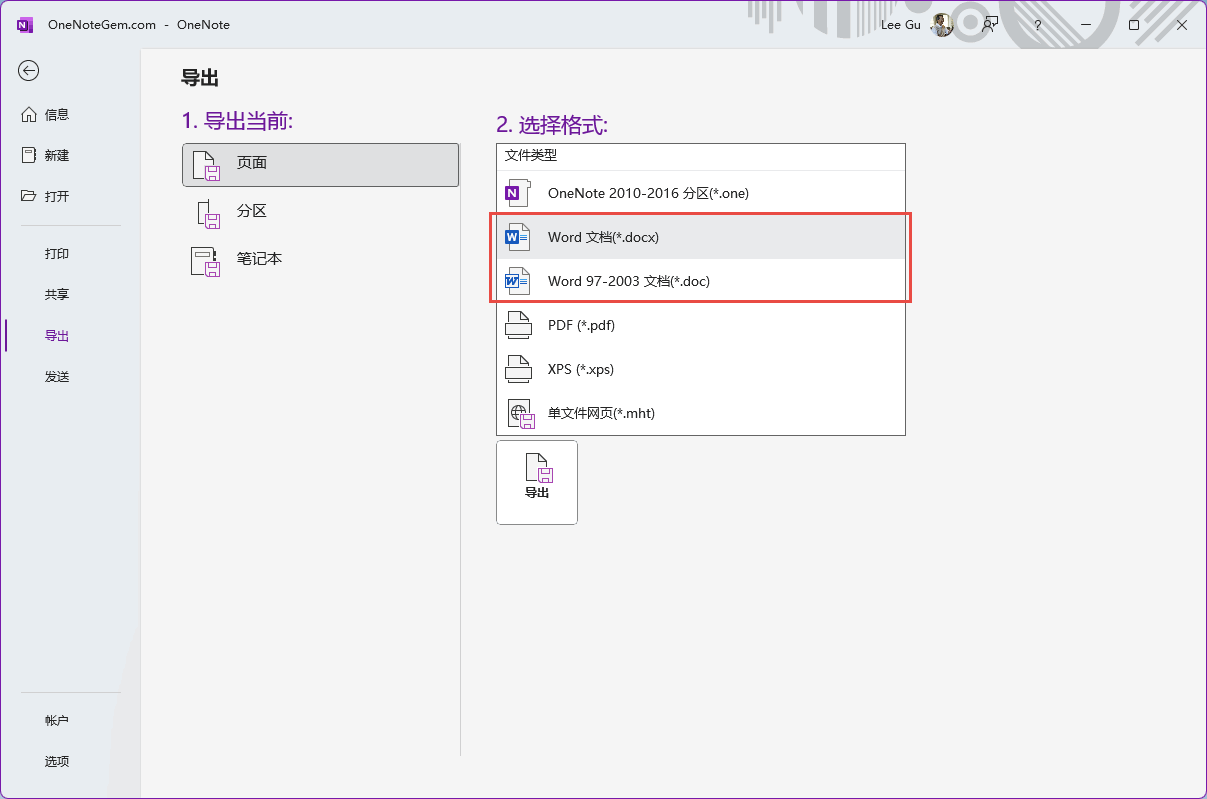Choose 页面 as export scope
The image size is (1207, 799).
pos(320,164)
